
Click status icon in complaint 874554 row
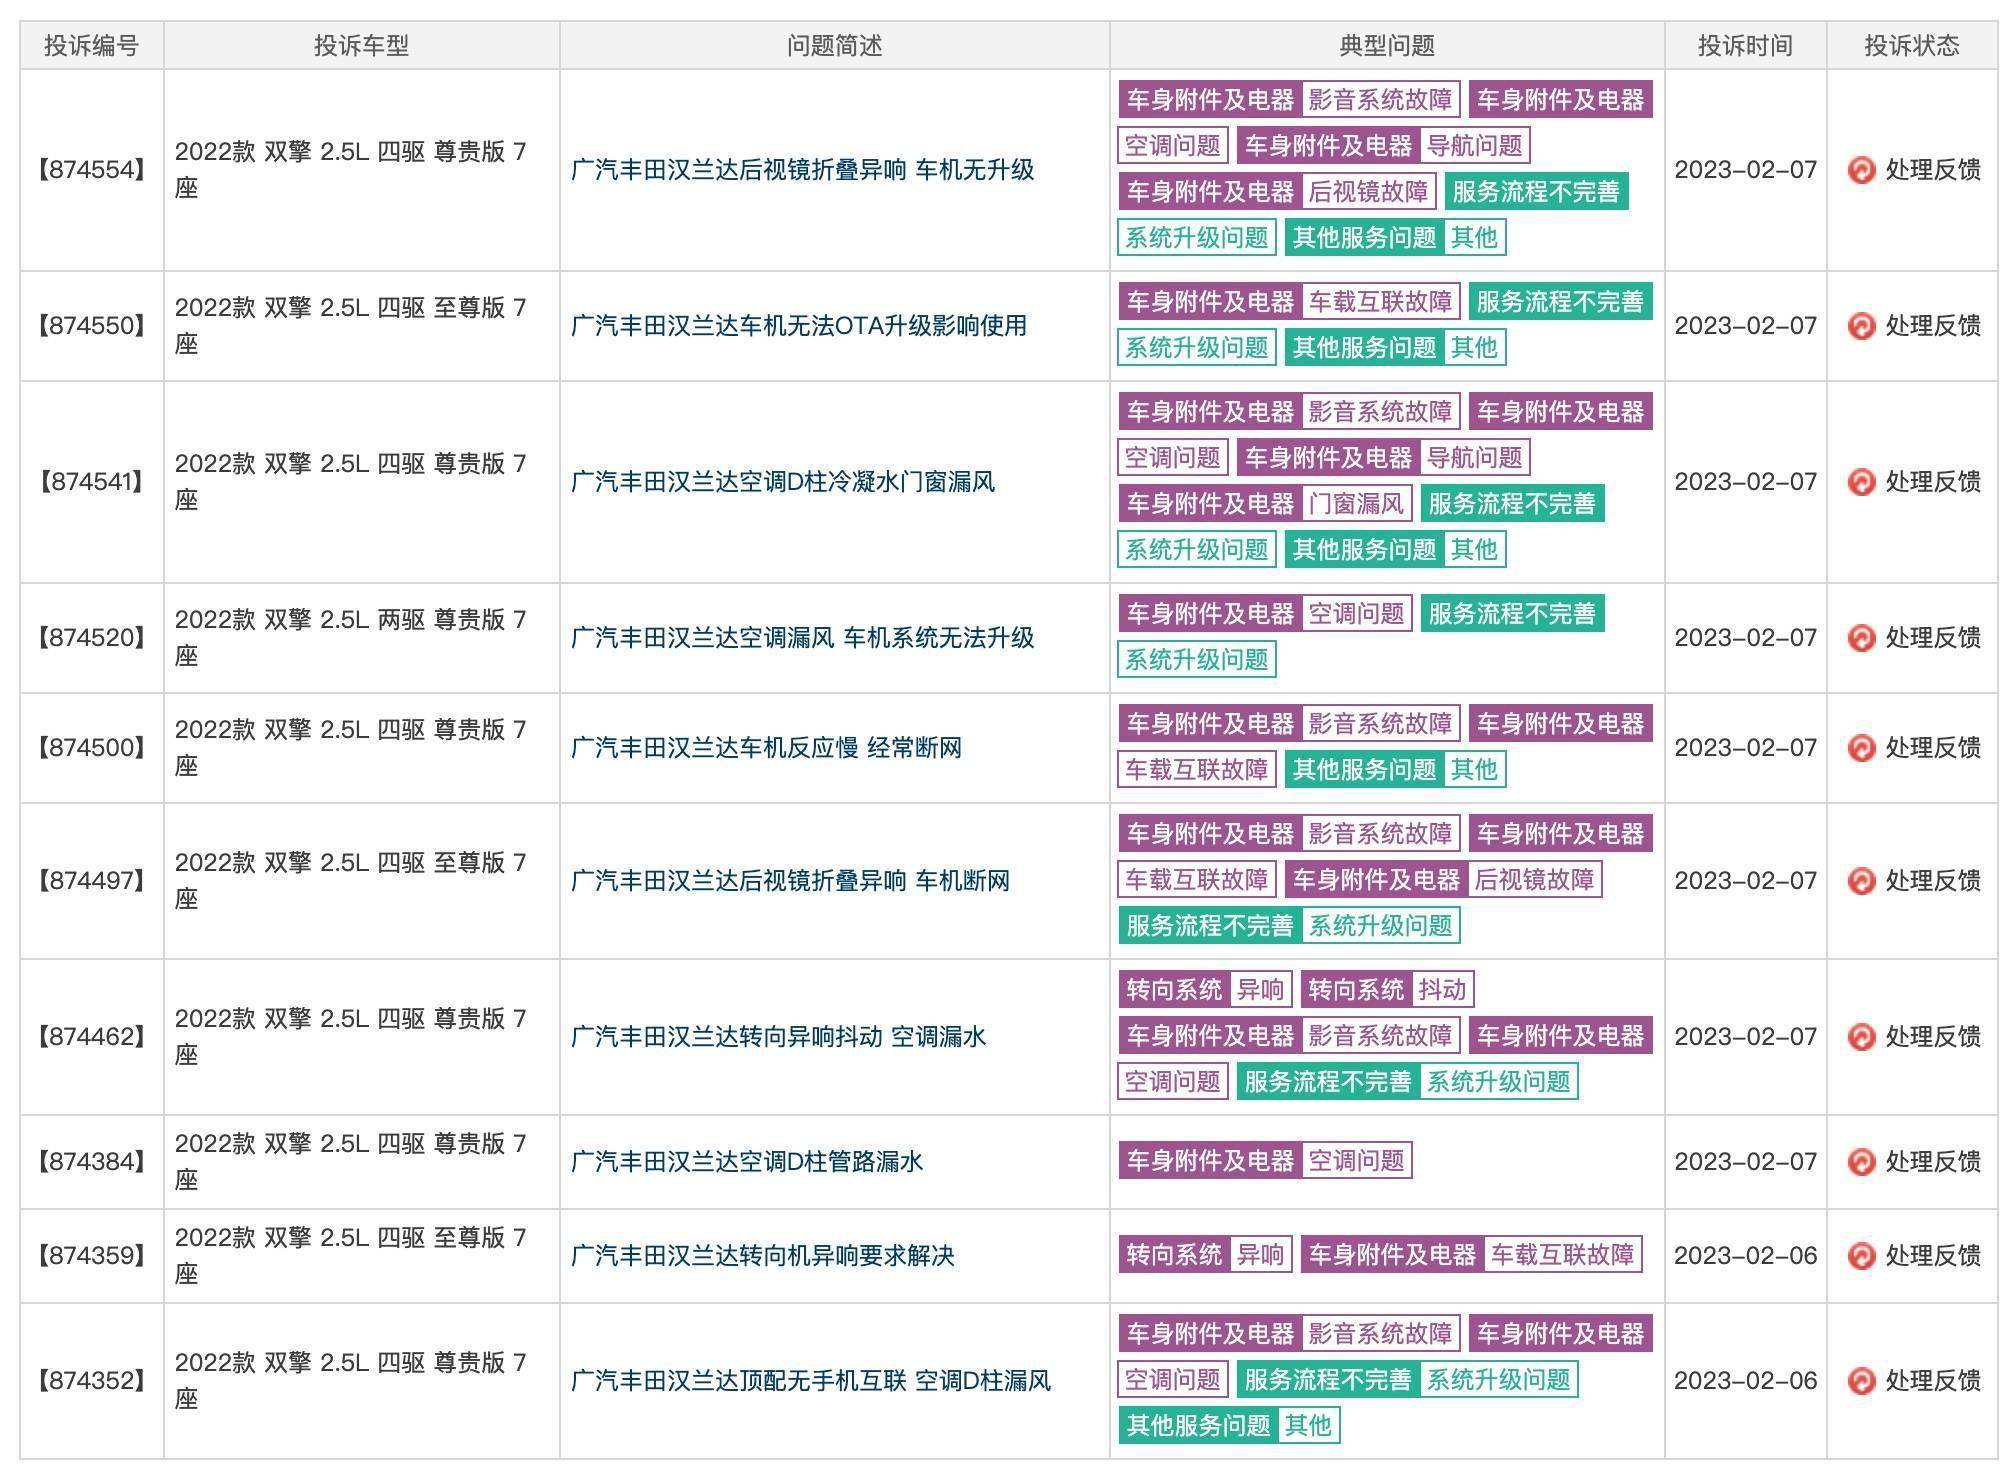coord(1861,170)
